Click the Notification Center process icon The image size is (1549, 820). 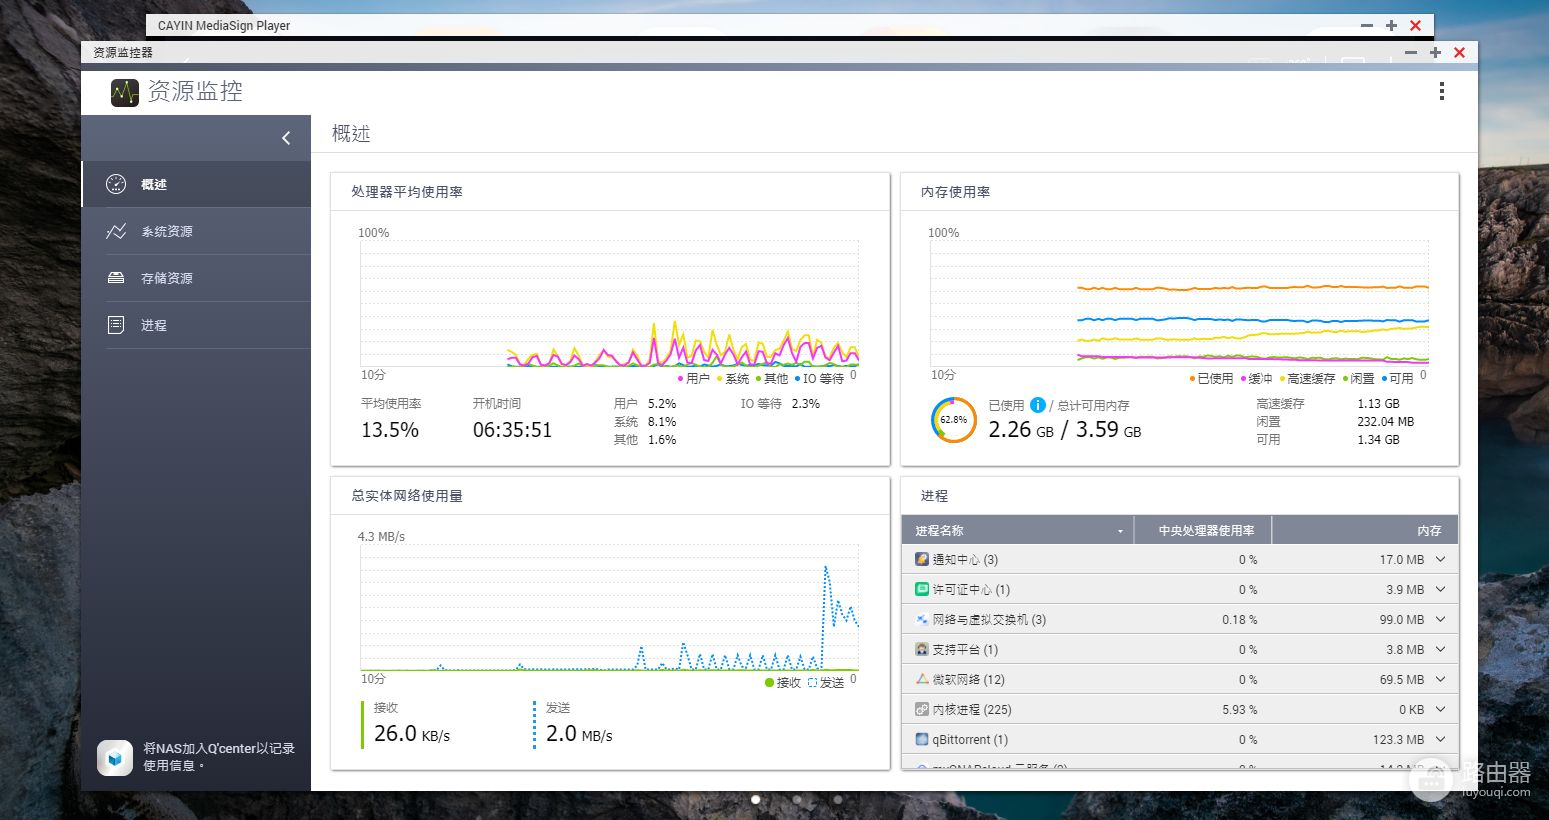(x=922, y=559)
